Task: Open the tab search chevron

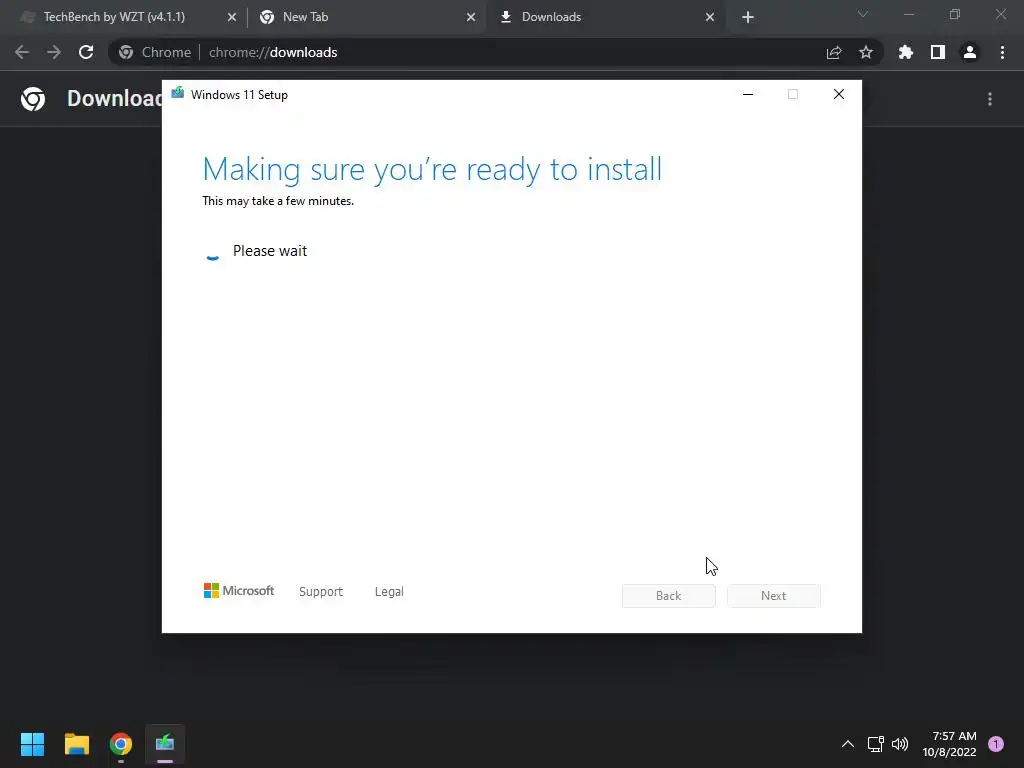Action: pos(863,14)
